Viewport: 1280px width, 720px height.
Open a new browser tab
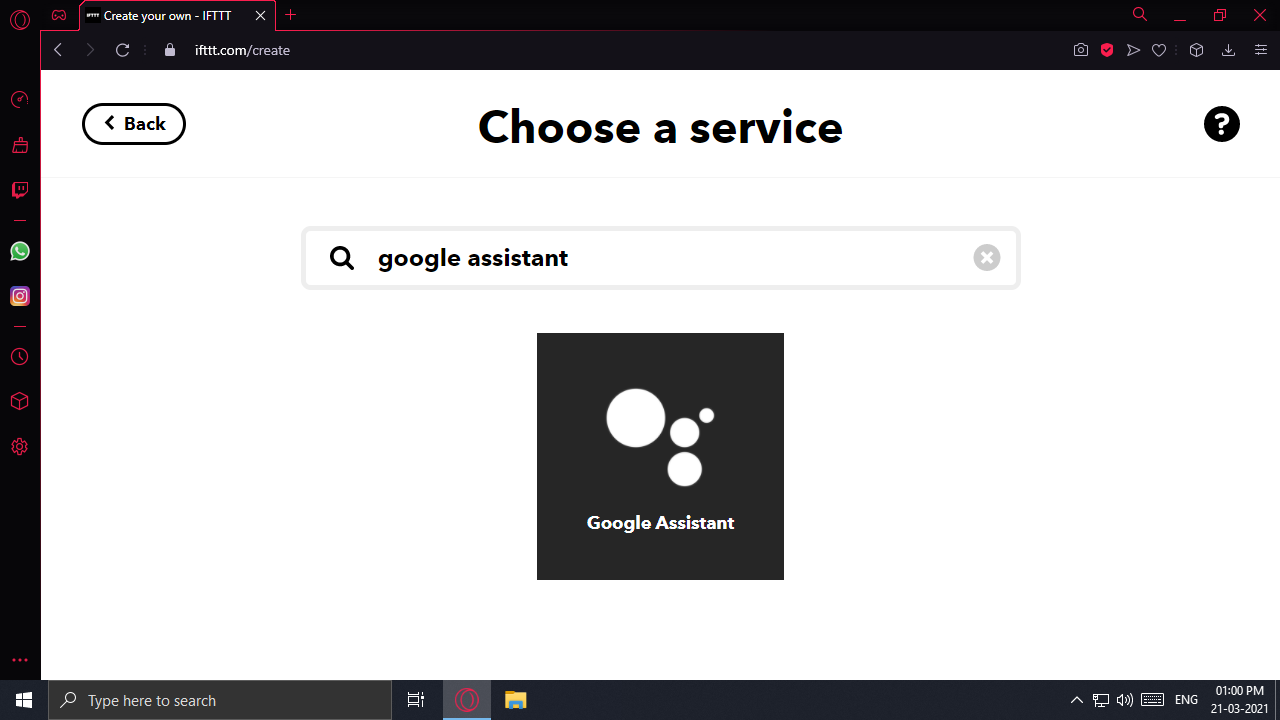[290, 16]
